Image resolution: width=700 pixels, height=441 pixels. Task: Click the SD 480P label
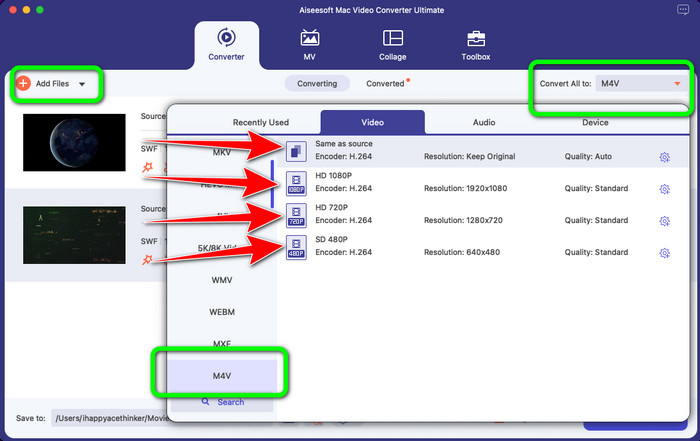point(331,239)
